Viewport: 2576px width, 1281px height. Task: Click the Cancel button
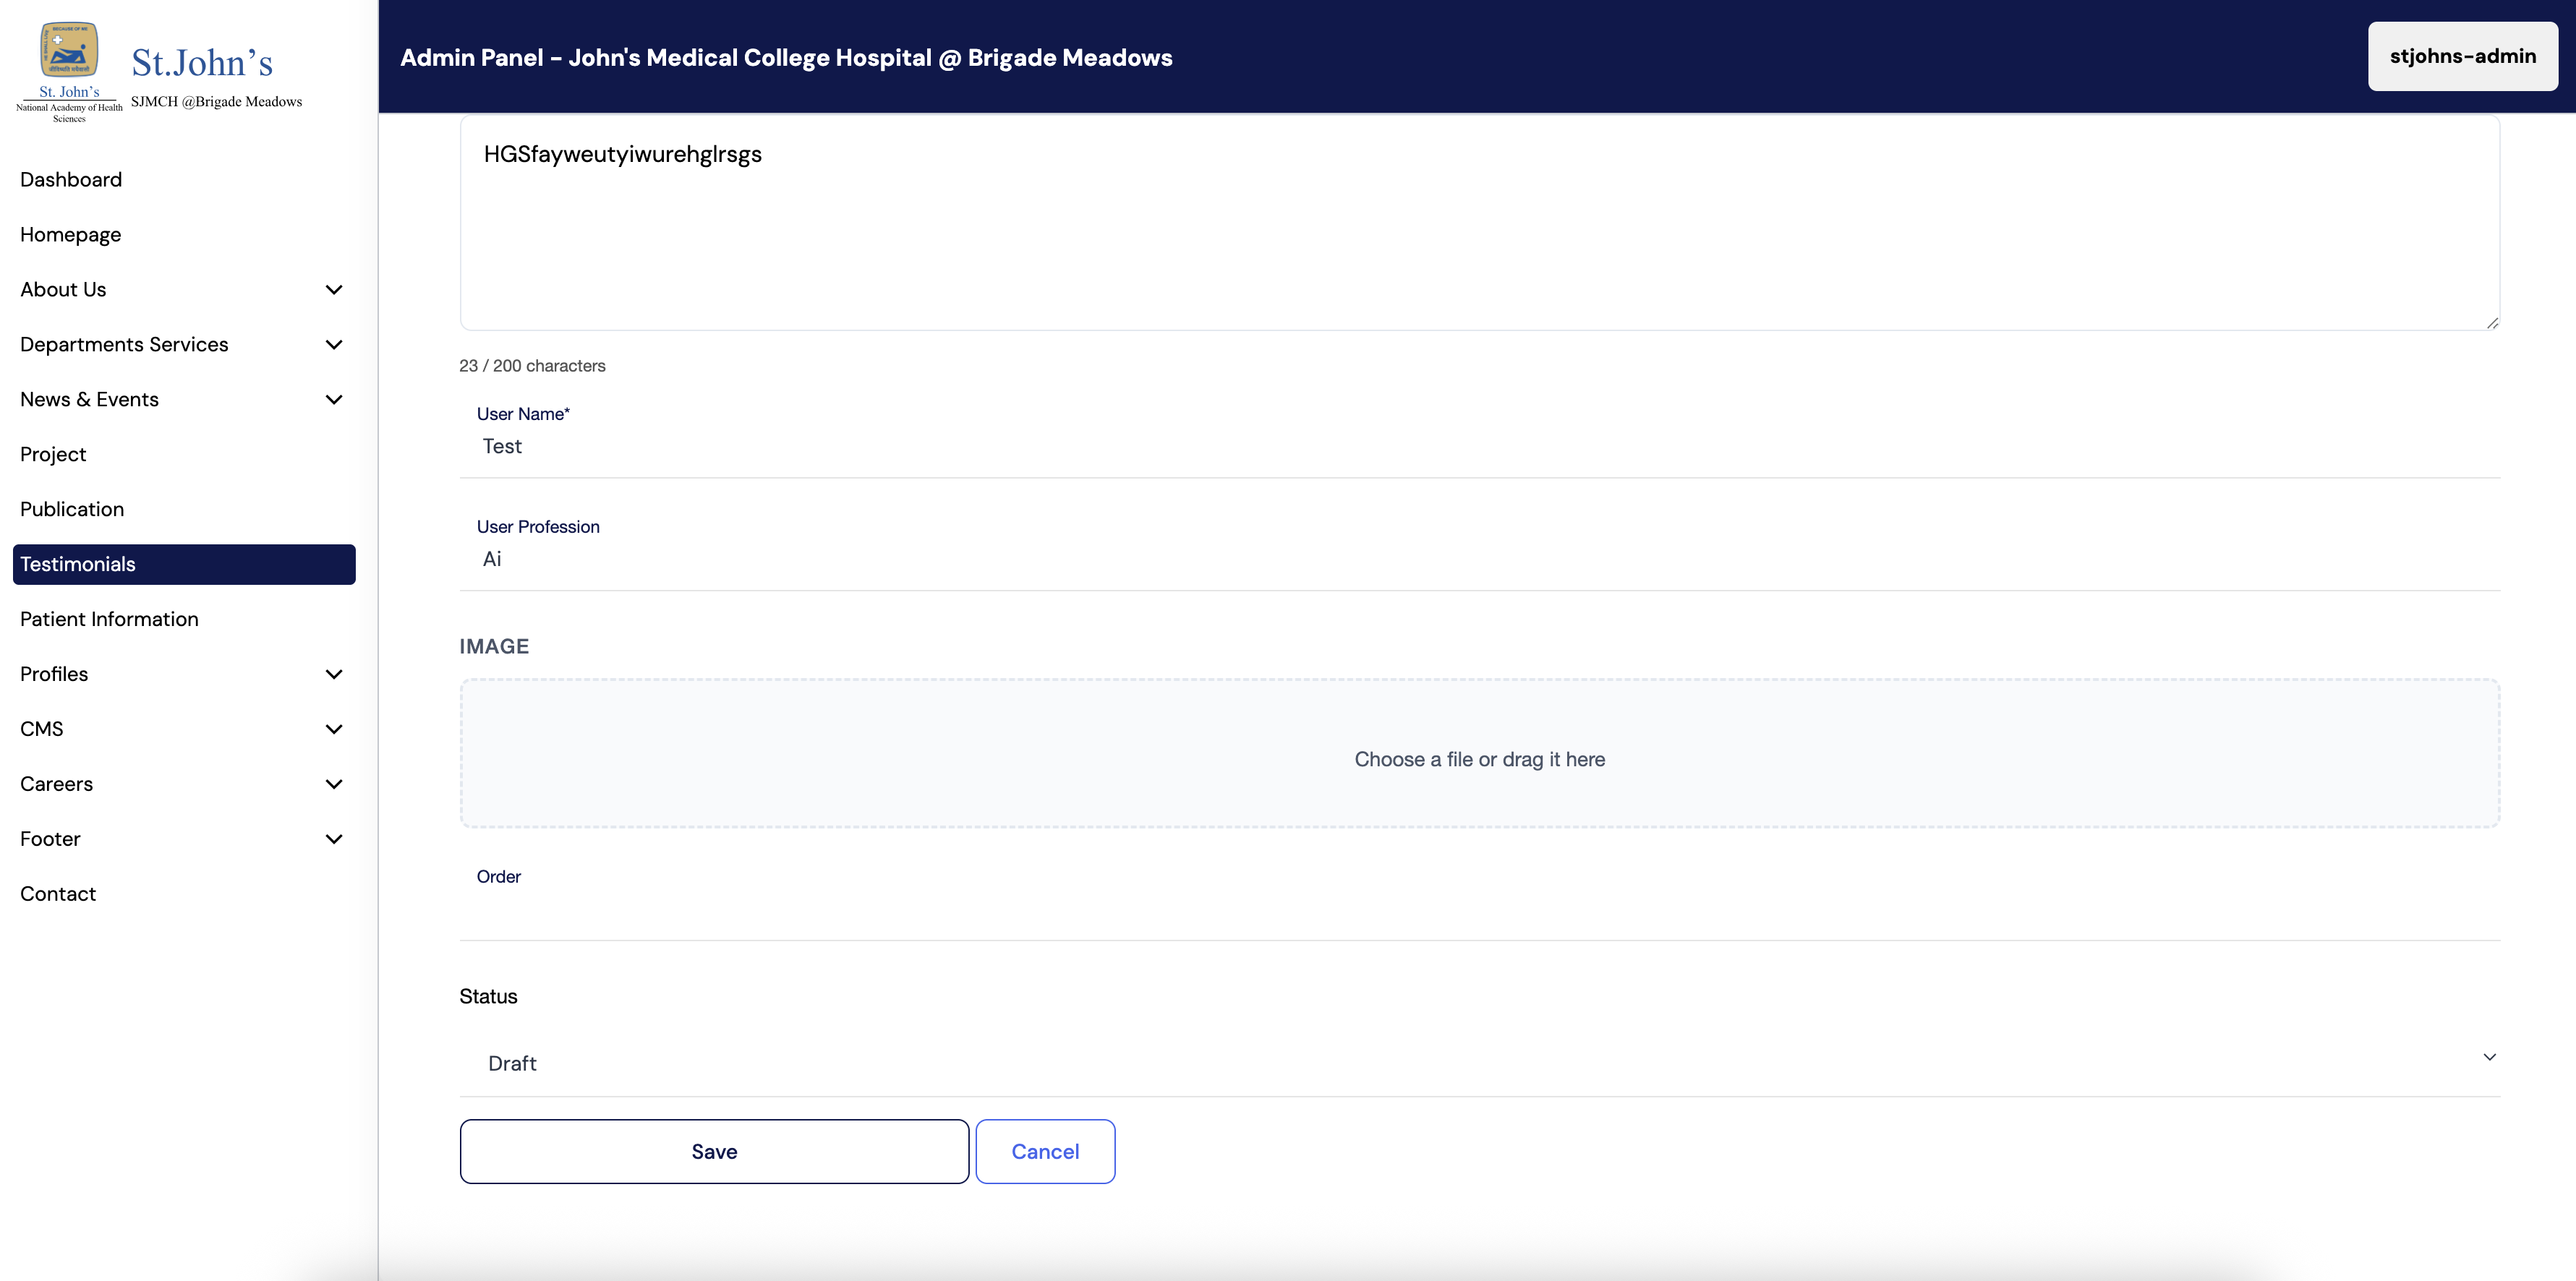pyautogui.click(x=1045, y=1151)
